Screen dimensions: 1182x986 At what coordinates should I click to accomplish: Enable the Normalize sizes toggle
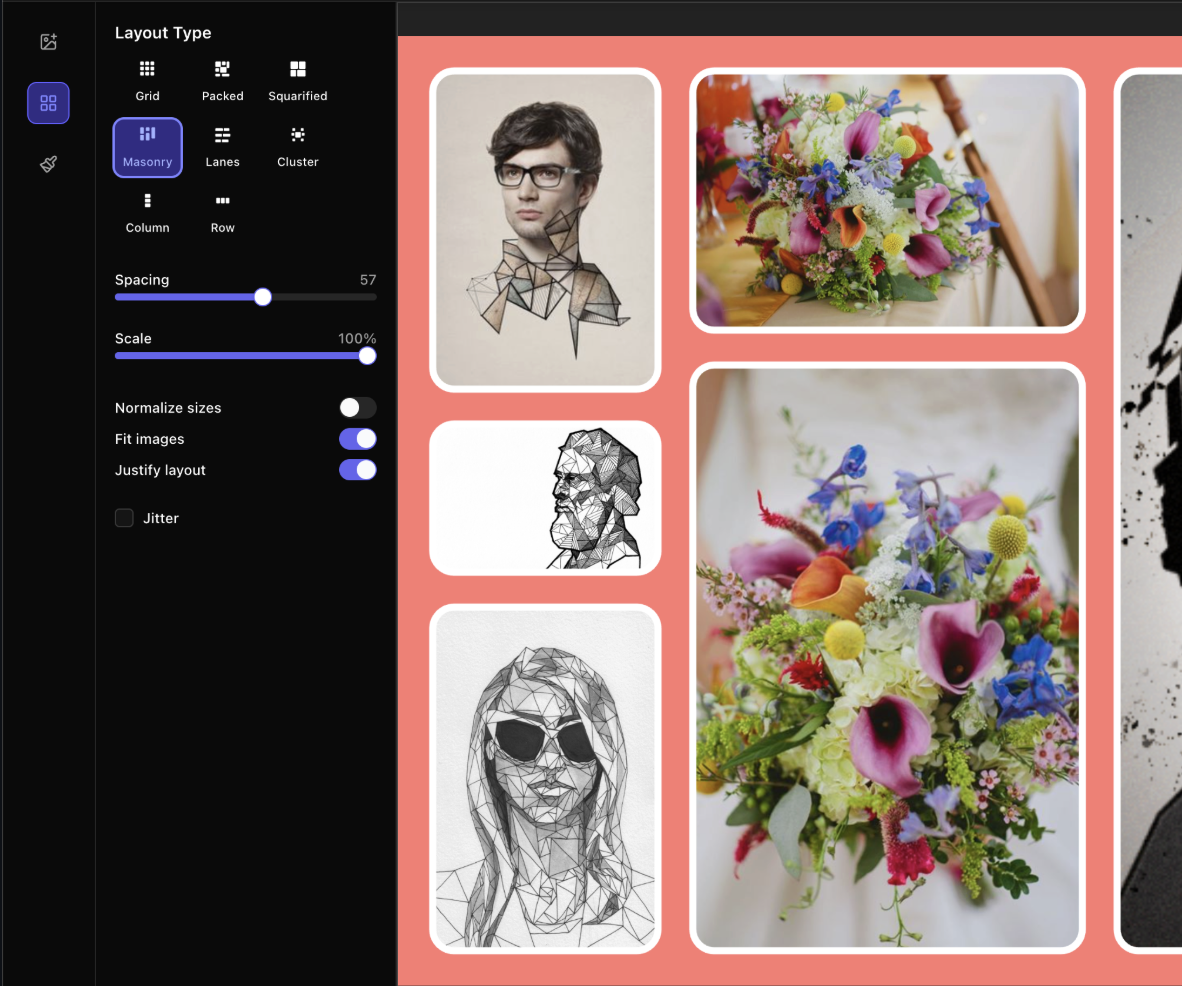357,408
